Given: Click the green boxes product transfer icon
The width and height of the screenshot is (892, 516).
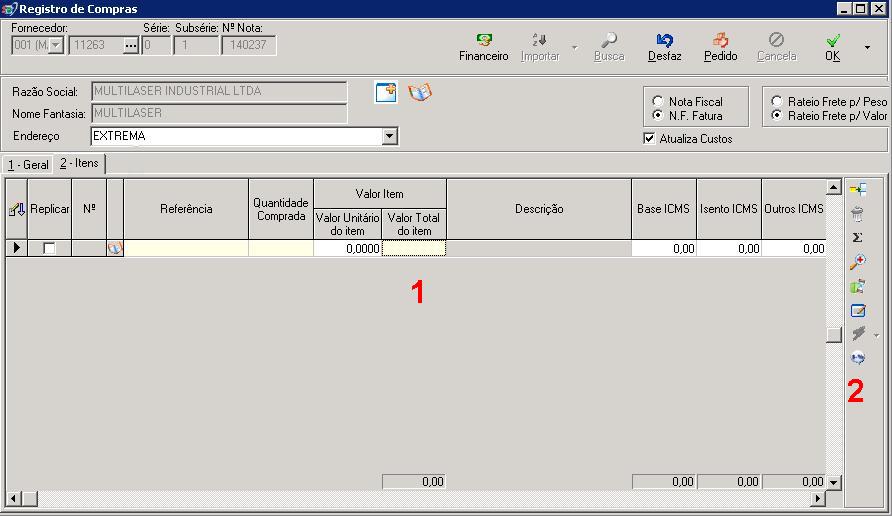Looking at the screenshot, I should [858, 286].
